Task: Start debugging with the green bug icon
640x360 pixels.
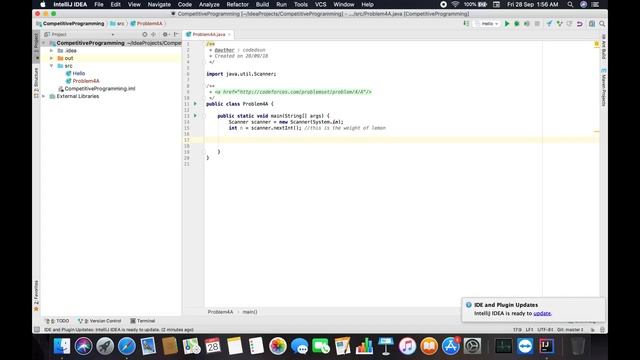Action: click(x=517, y=24)
